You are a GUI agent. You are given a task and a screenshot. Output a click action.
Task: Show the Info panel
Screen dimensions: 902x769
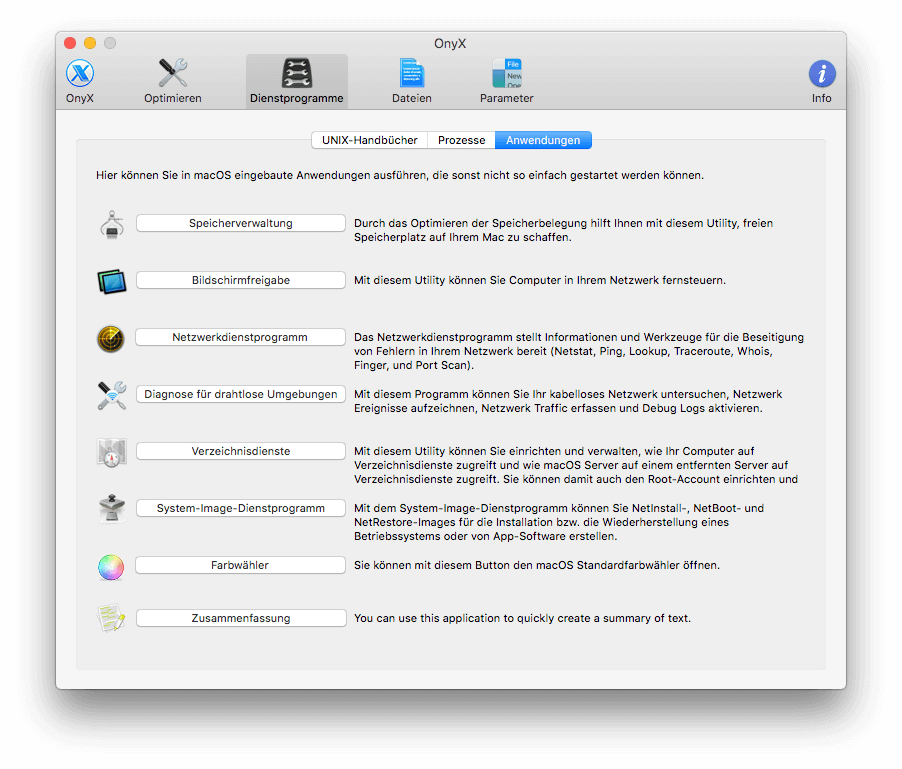(x=821, y=82)
